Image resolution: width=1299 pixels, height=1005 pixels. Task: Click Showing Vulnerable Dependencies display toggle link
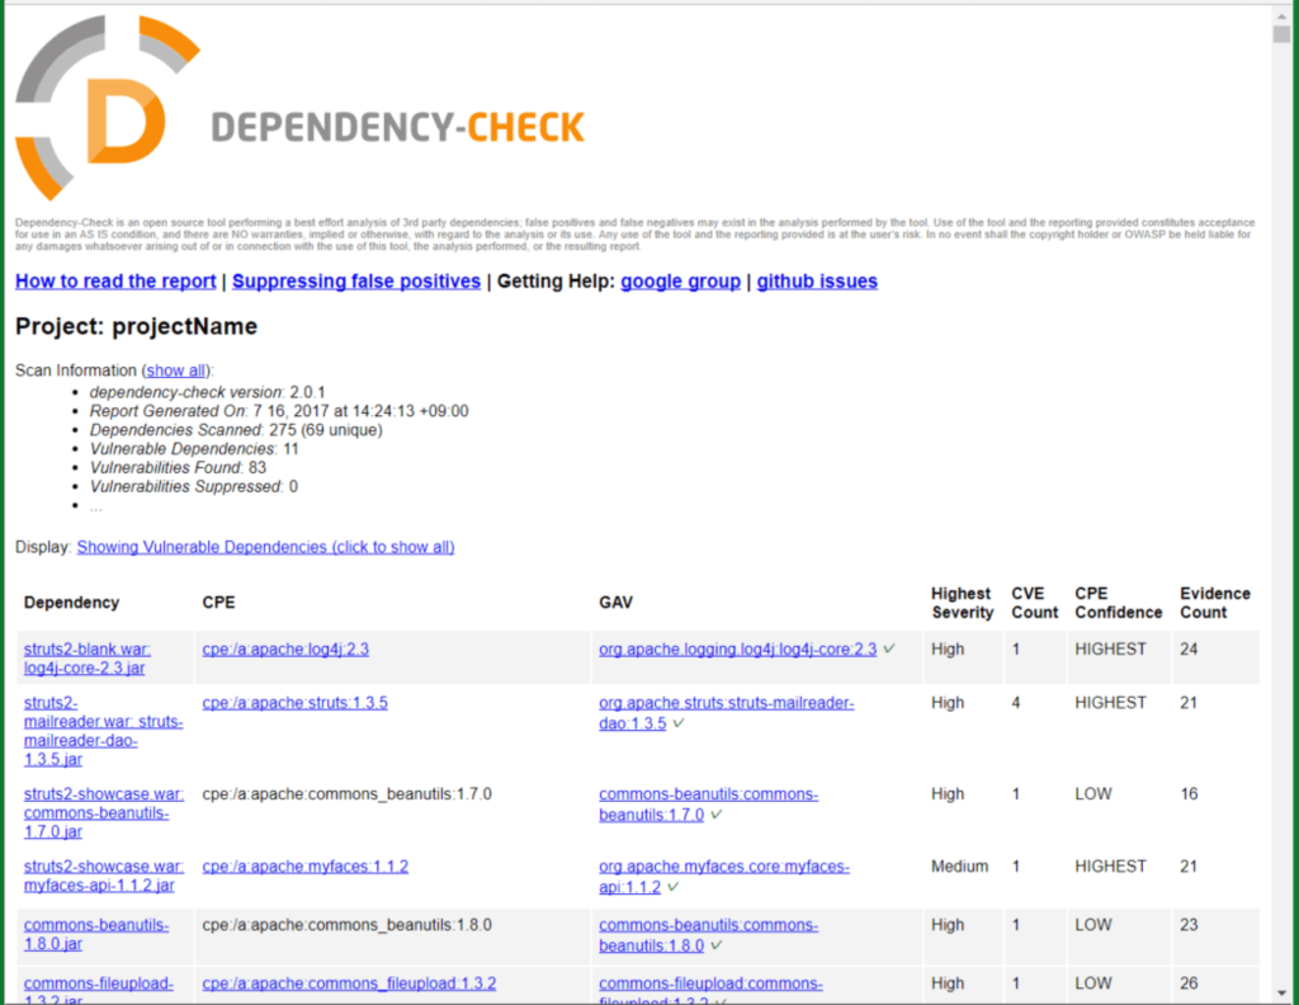(x=266, y=547)
